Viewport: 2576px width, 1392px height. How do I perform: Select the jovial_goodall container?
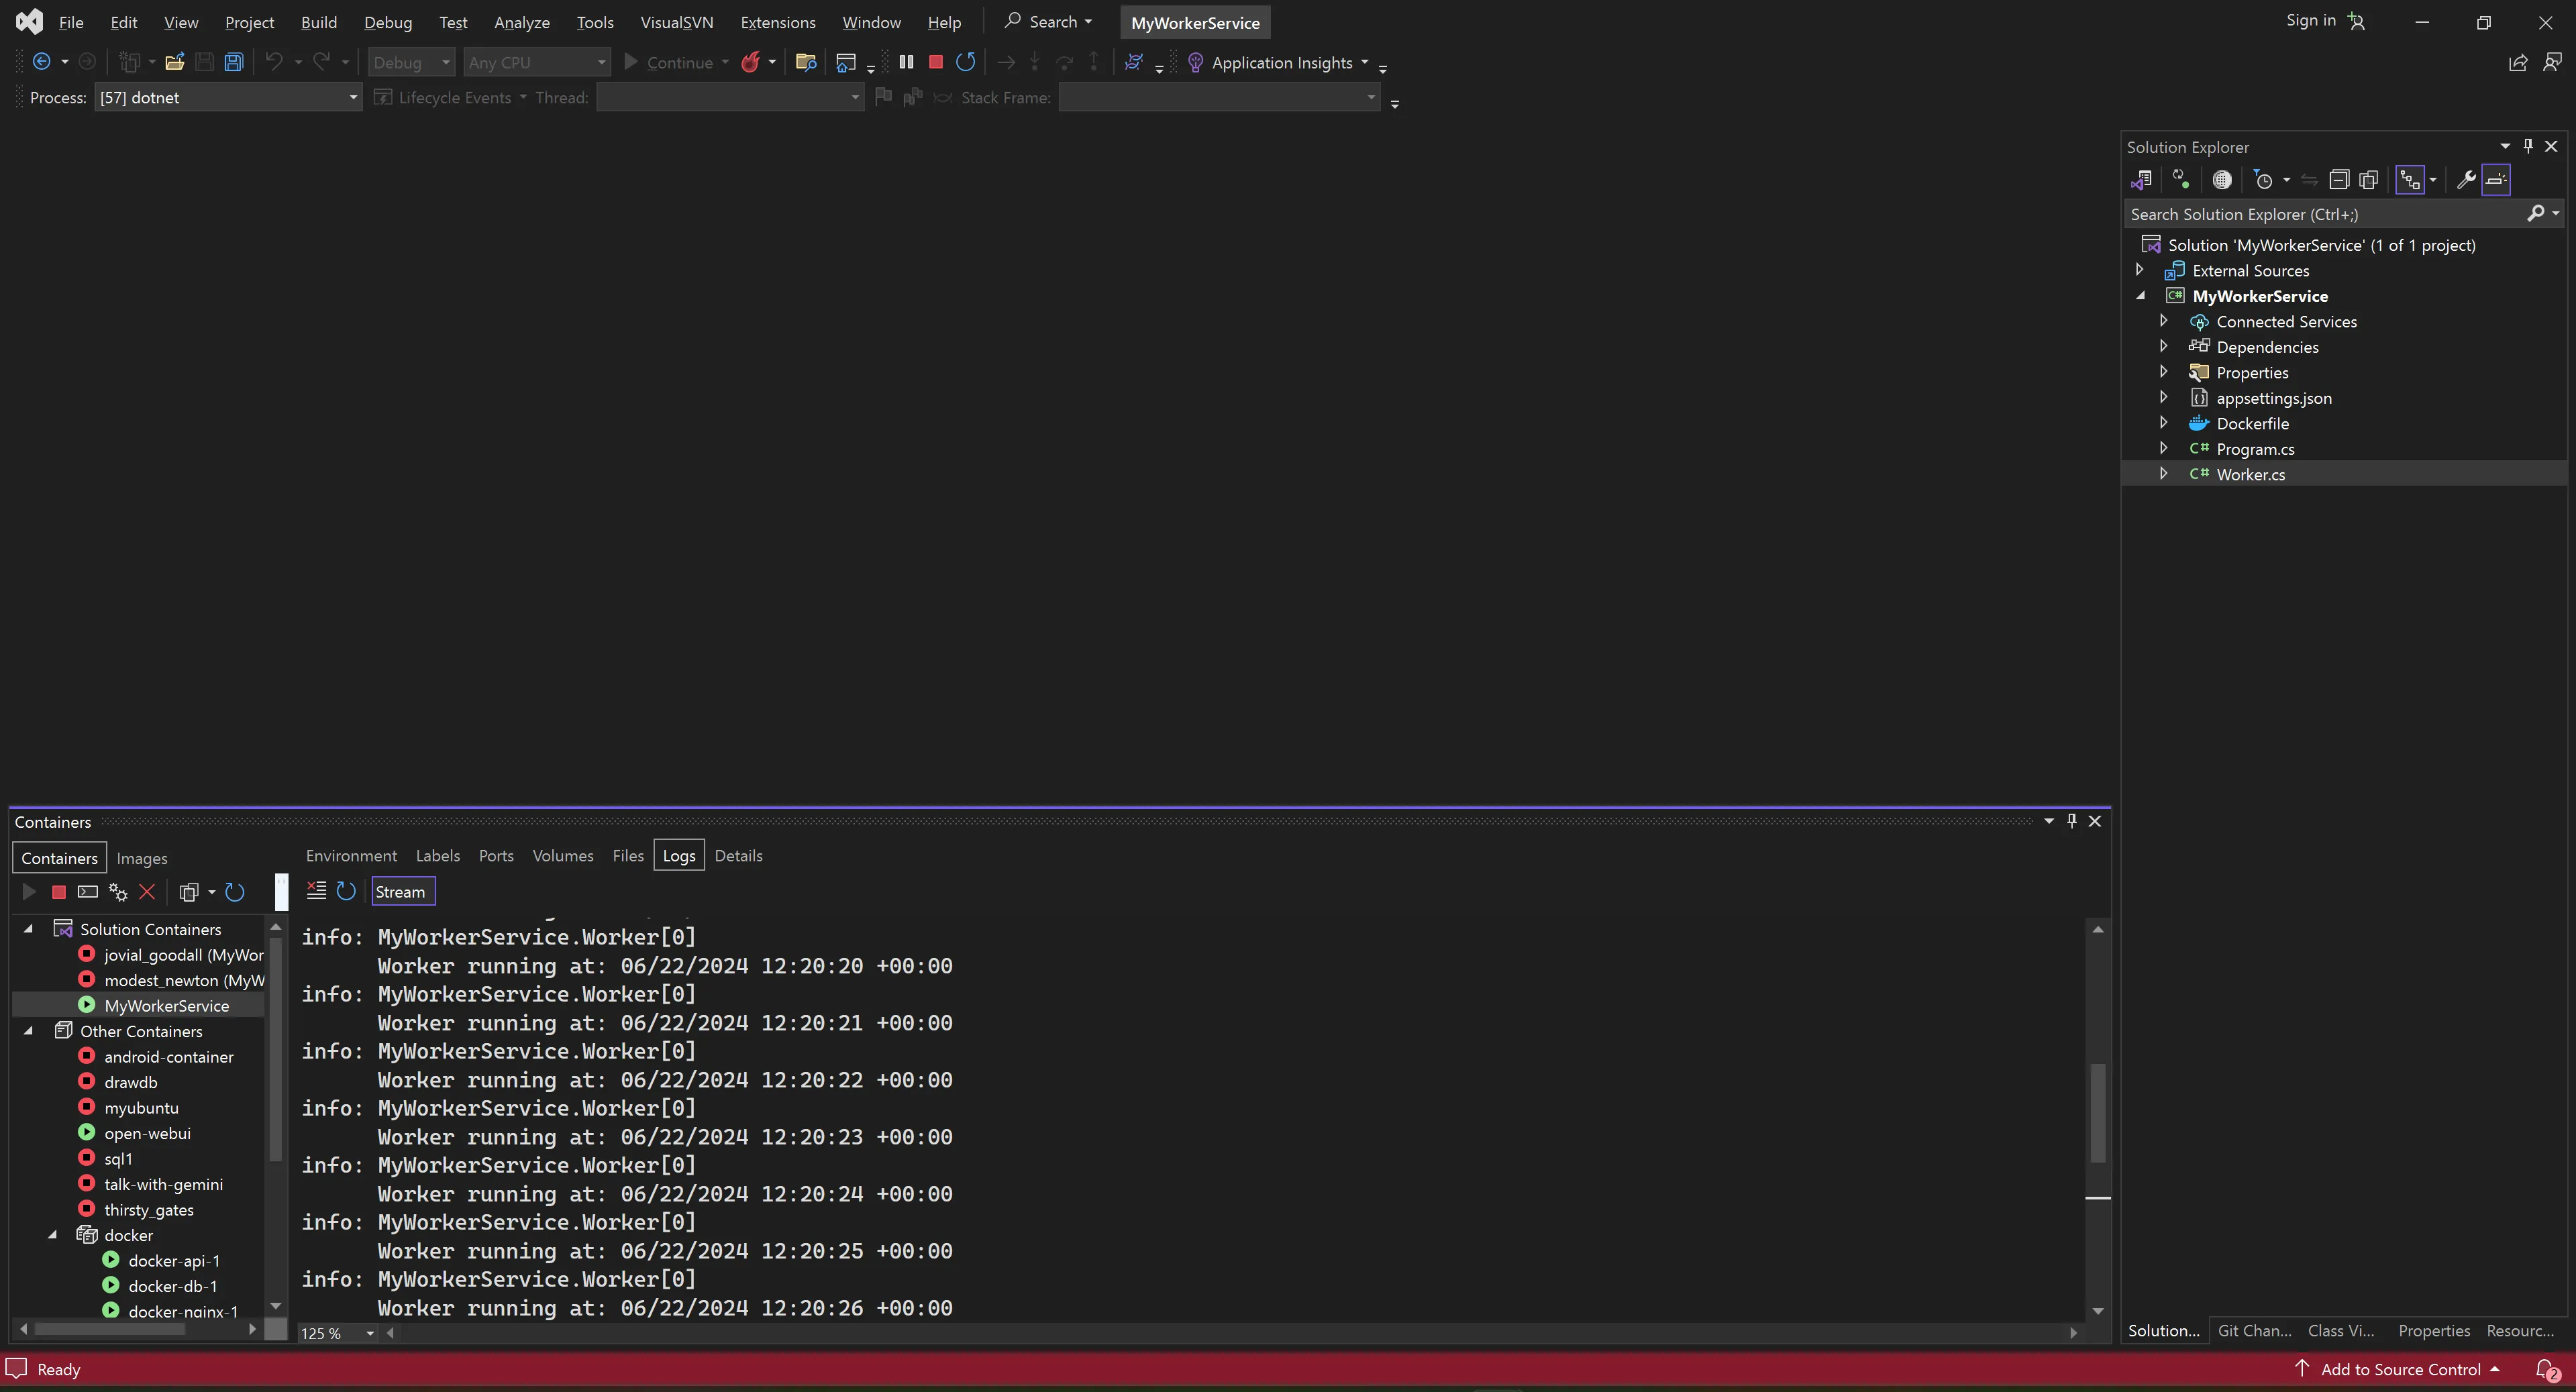tap(183, 955)
